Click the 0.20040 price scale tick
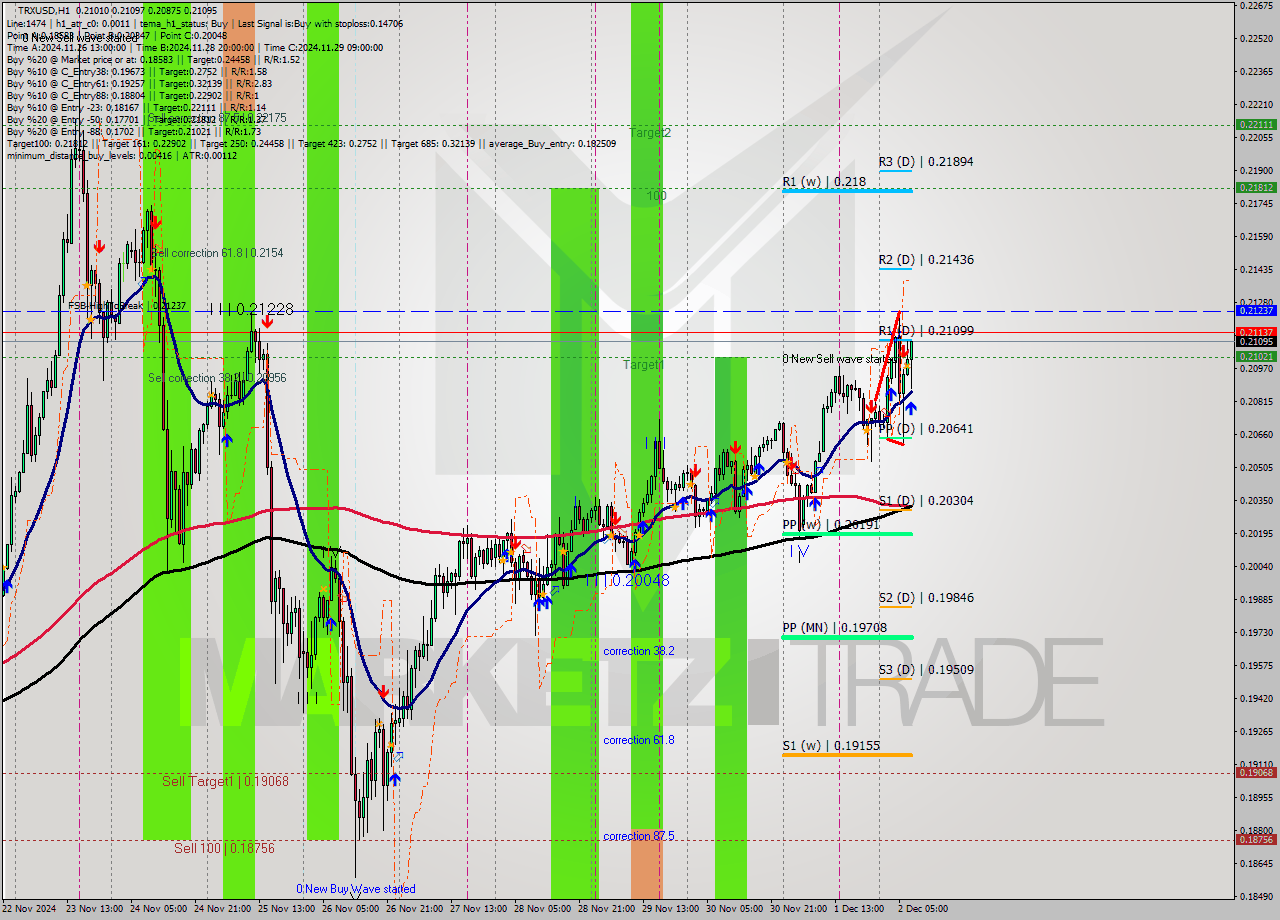Image resolution: width=1280 pixels, height=920 pixels. pyautogui.click(x=1256, y=566)
